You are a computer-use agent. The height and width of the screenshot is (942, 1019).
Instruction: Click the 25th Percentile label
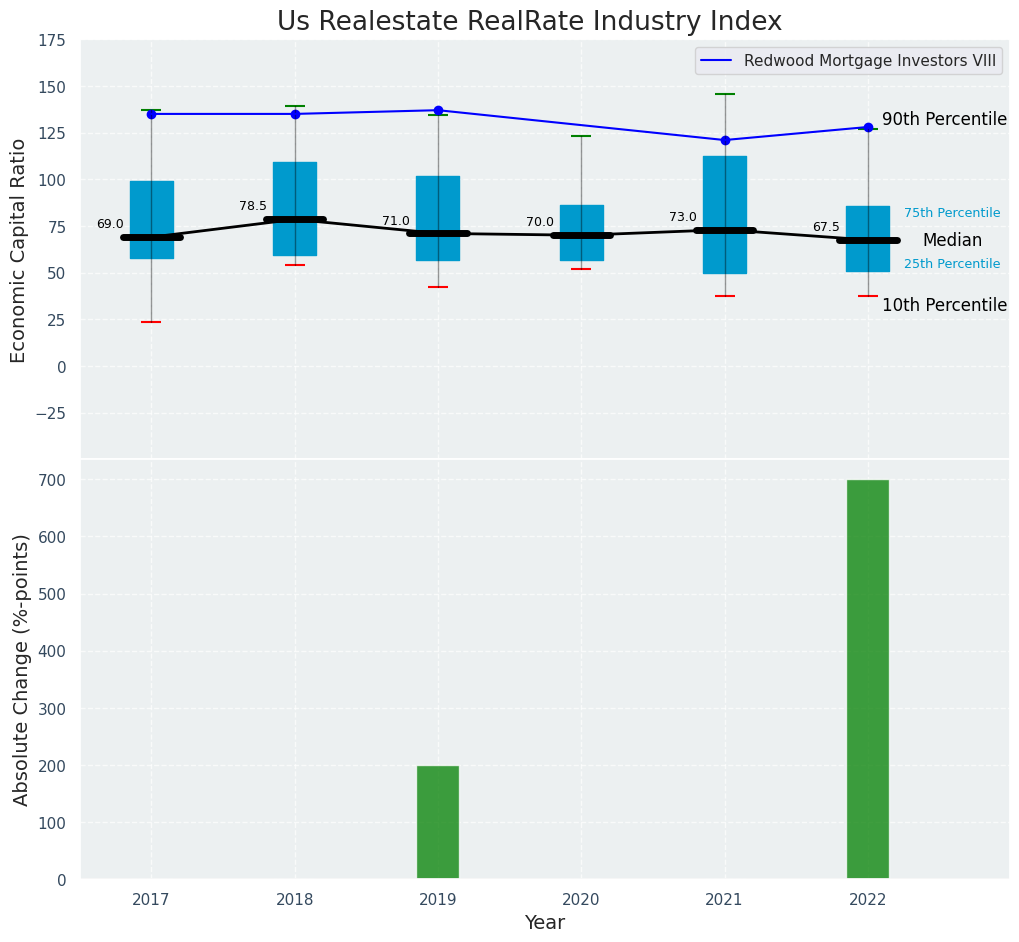[951, 264]
